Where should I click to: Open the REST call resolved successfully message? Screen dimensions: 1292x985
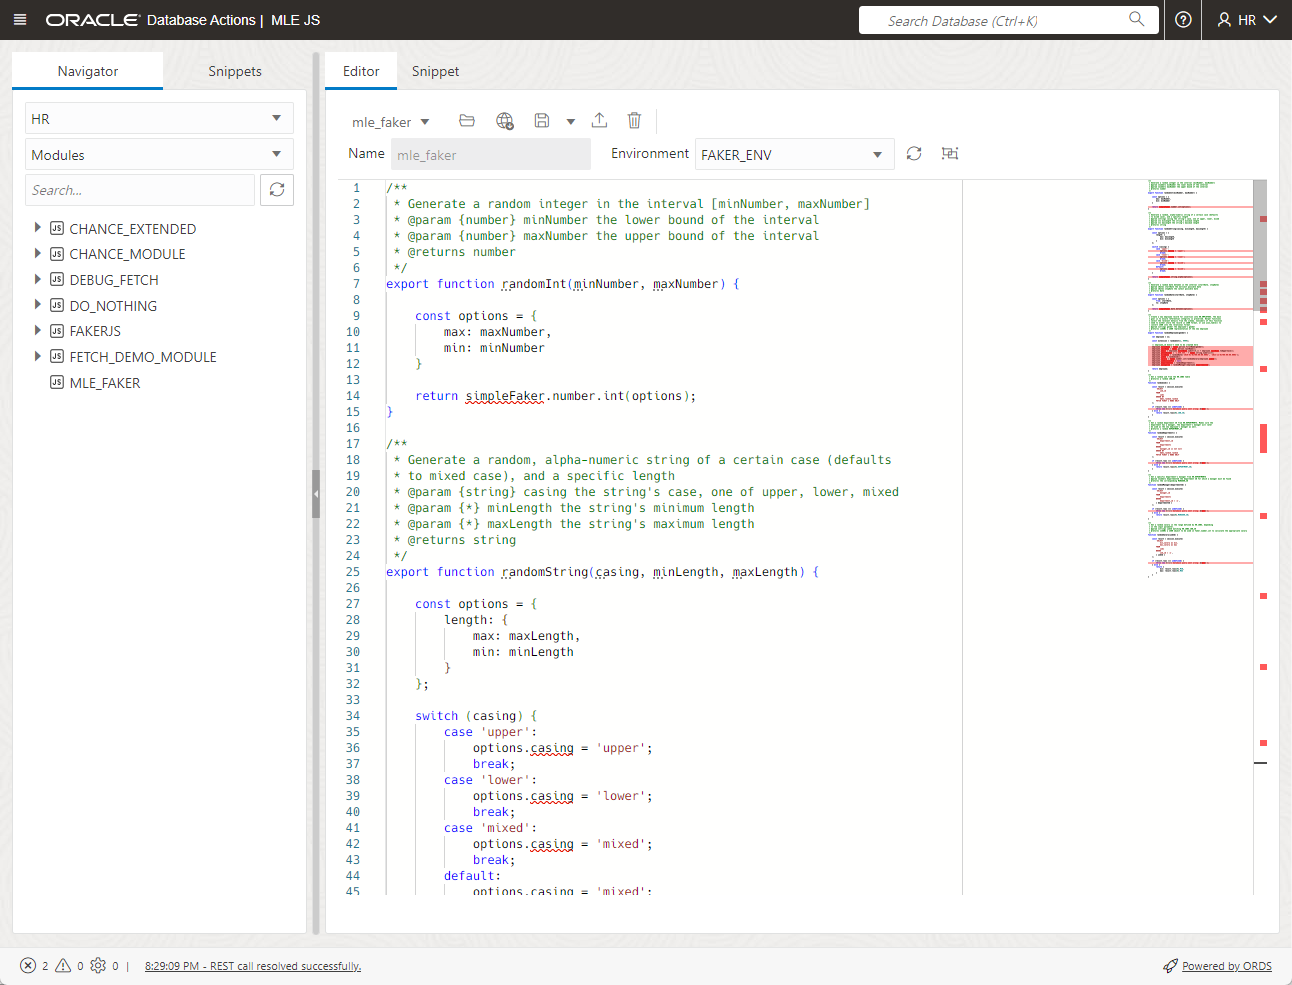click(253, 966)
